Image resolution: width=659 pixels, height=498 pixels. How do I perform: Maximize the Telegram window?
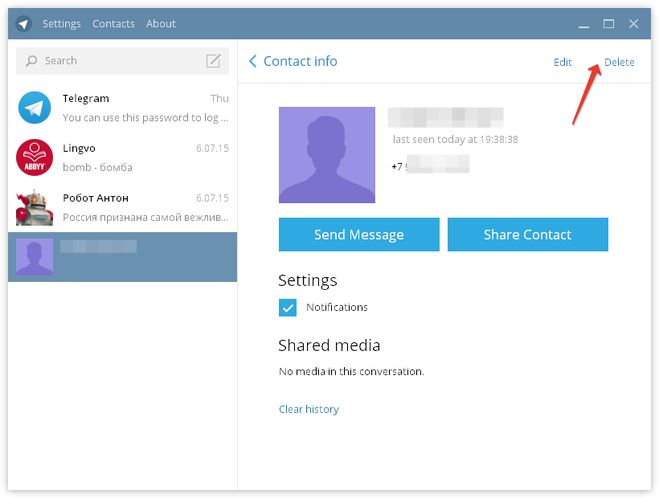tap(608, 24)
